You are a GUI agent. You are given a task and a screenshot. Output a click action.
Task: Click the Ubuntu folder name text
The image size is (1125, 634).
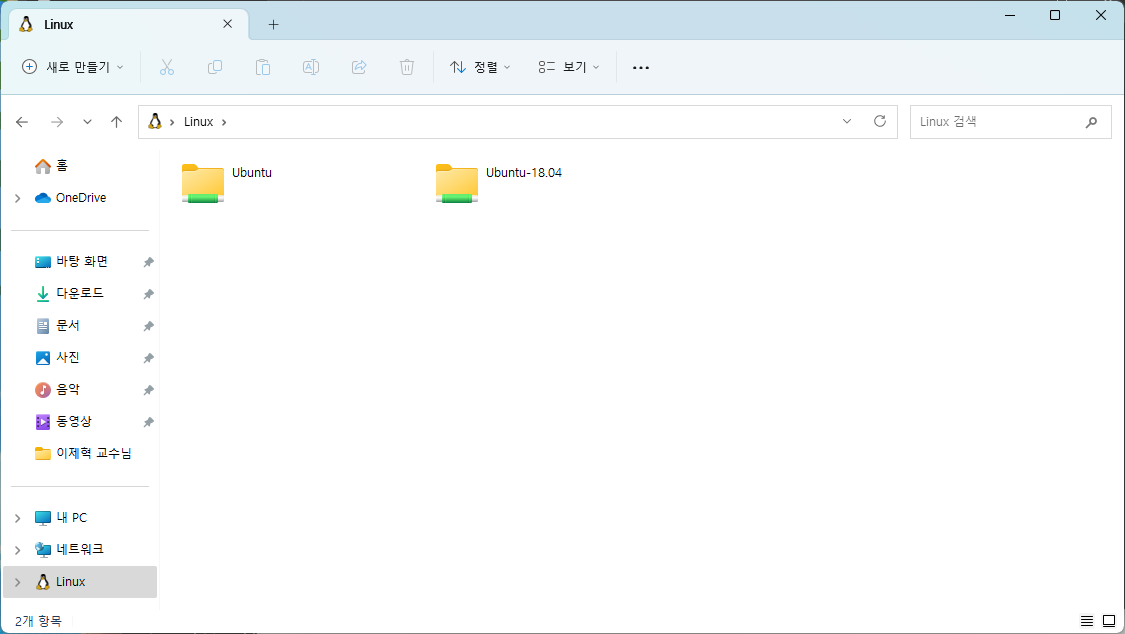pyautogui.click(x=252, y=173)
